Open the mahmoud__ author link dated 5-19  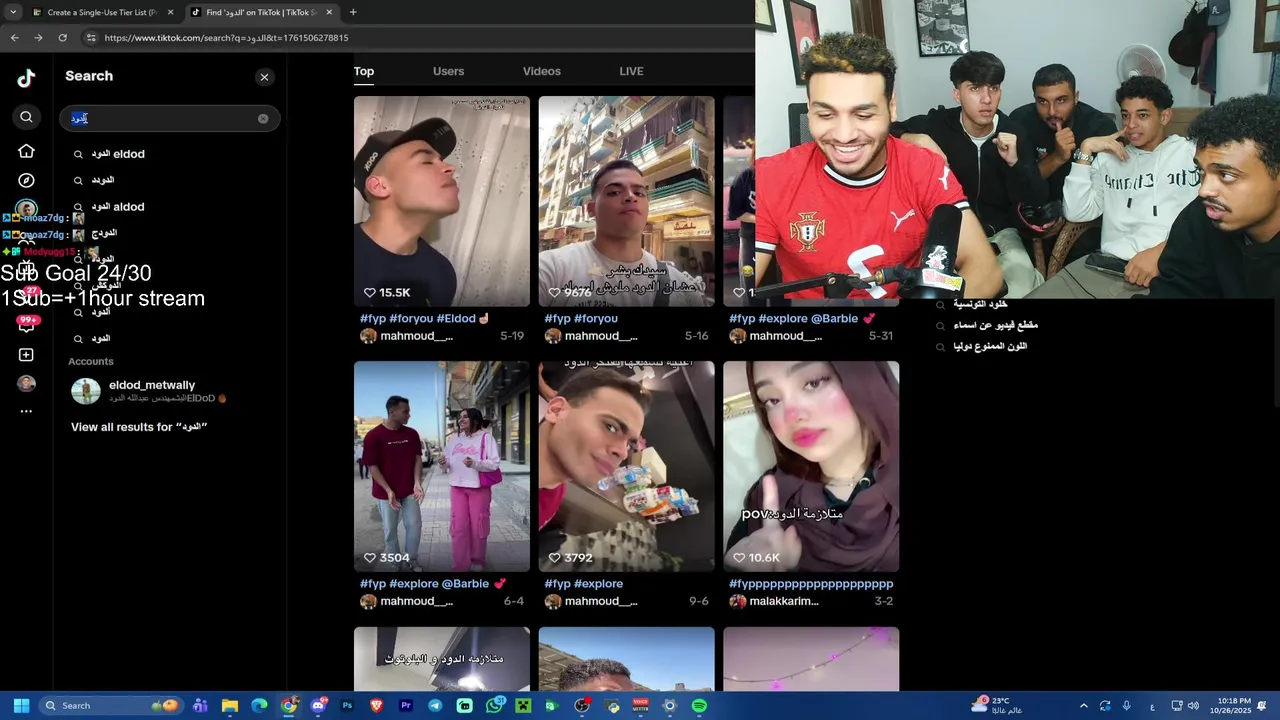[x=416, y=336]
